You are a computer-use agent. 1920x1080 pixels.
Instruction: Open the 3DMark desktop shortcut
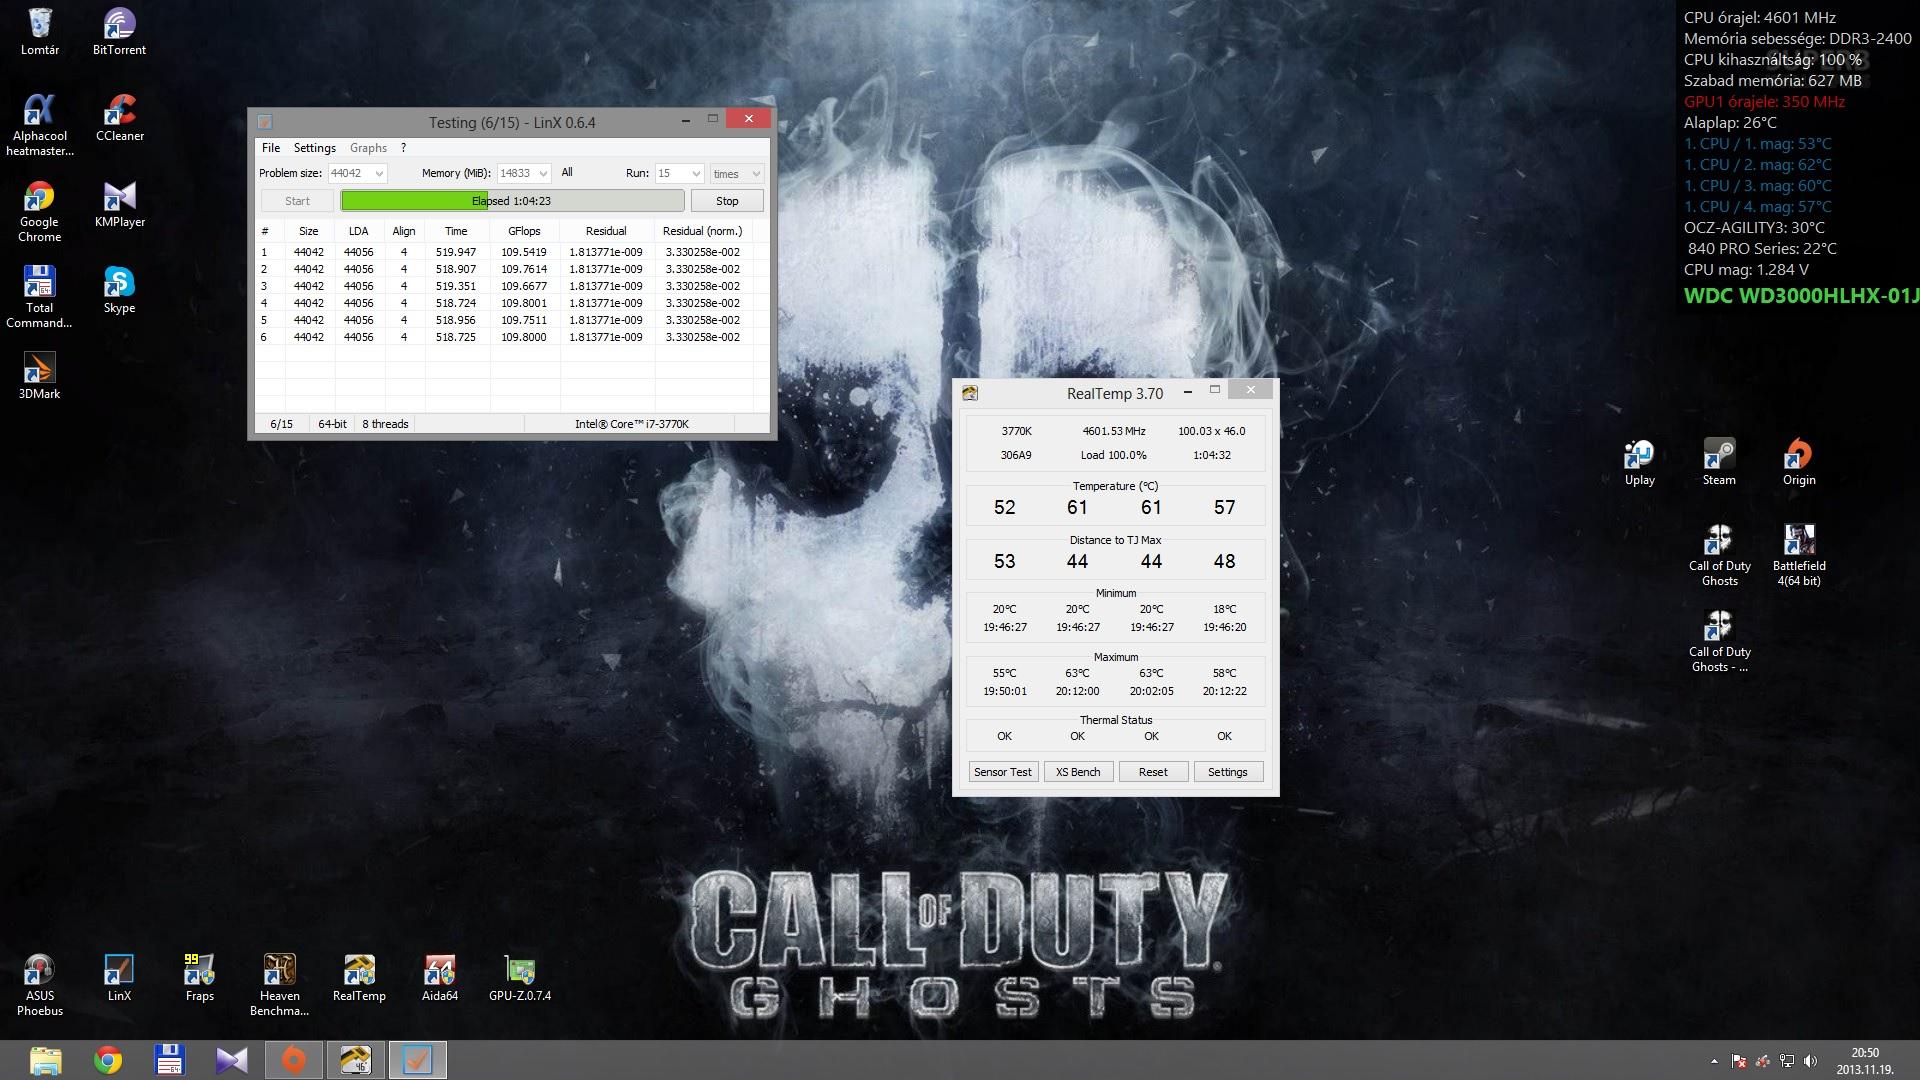click(x=39, y=370)
